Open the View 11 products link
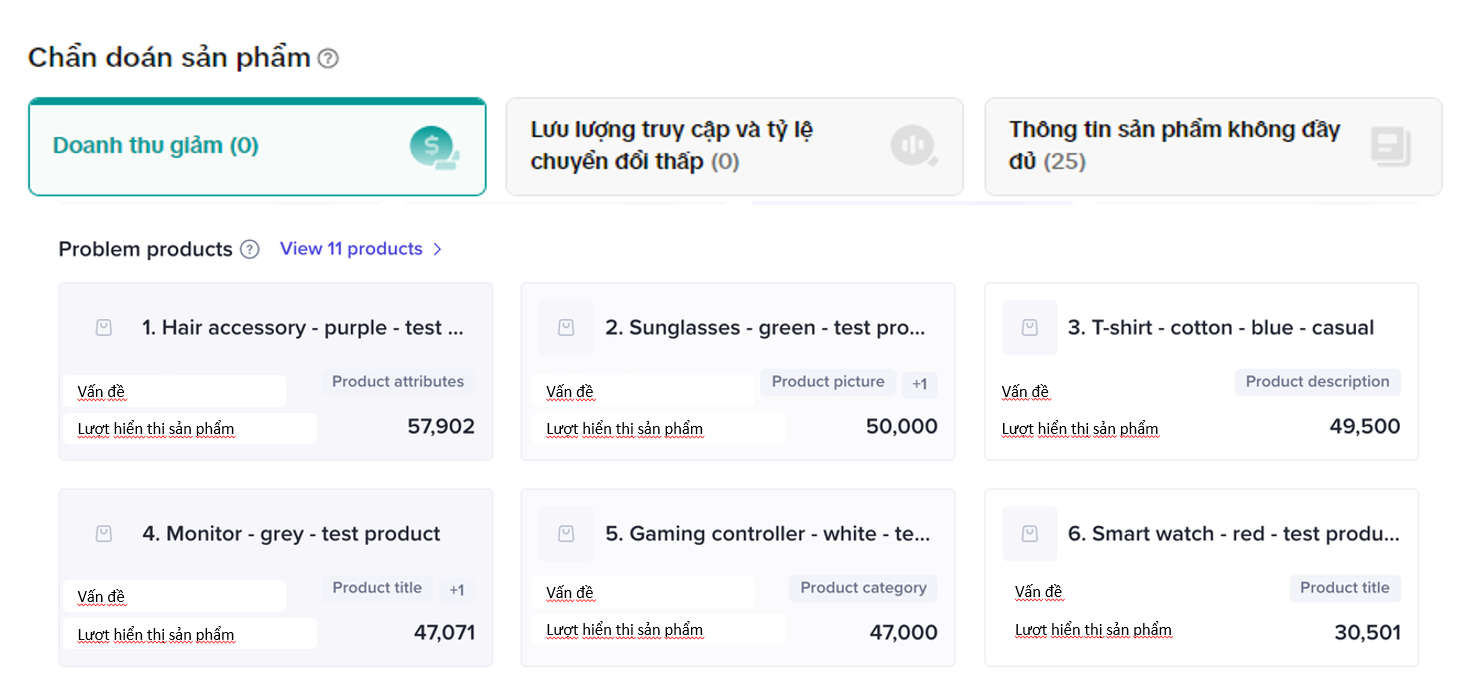This screenshot has width=1475, height=690. click(x=351, y=249)
